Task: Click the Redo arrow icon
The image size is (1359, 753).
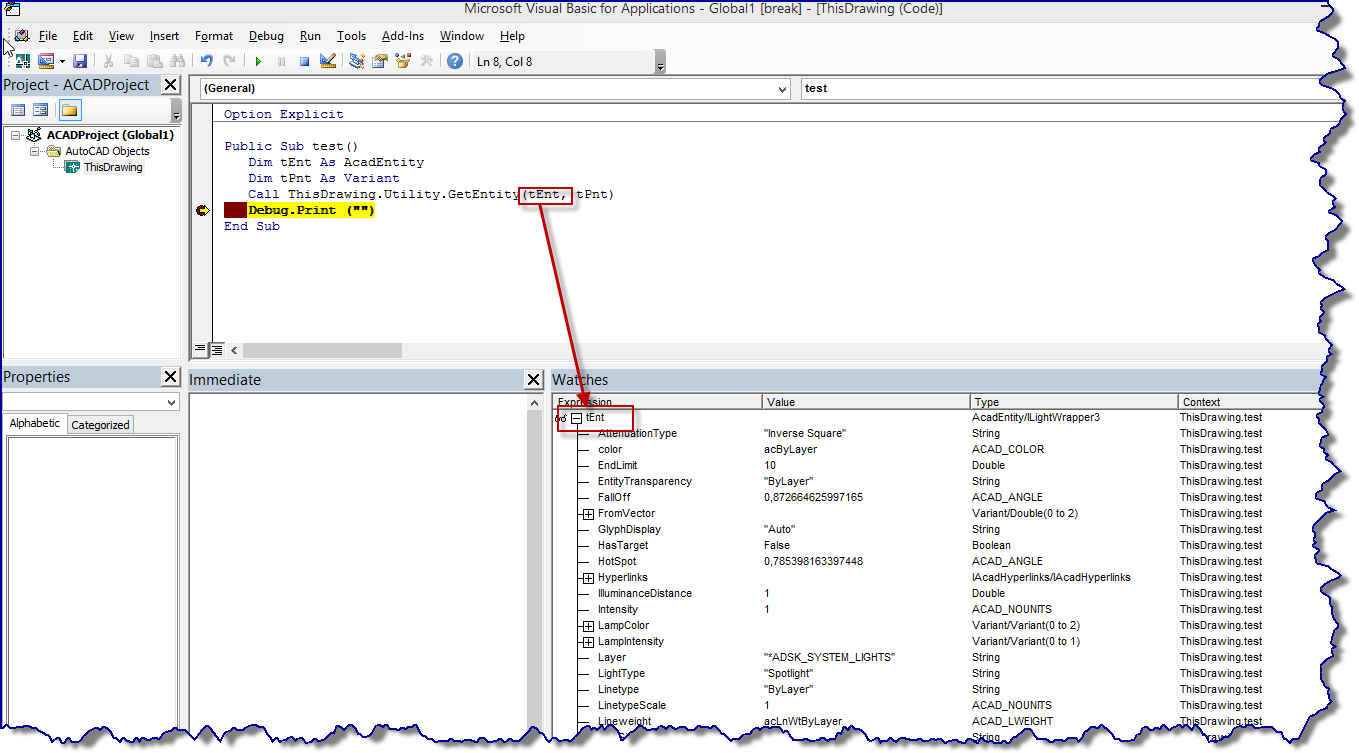Action: tap(229, 61)
